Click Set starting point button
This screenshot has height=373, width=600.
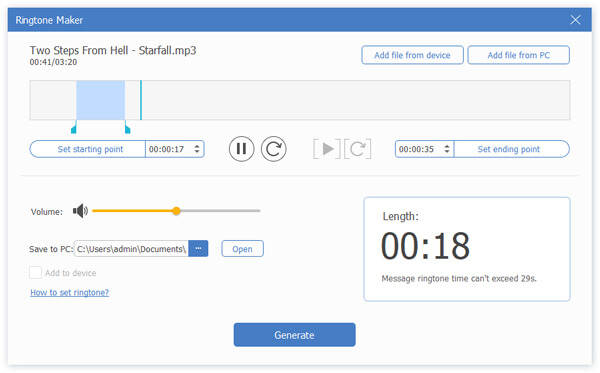click(x=88, y=149)
